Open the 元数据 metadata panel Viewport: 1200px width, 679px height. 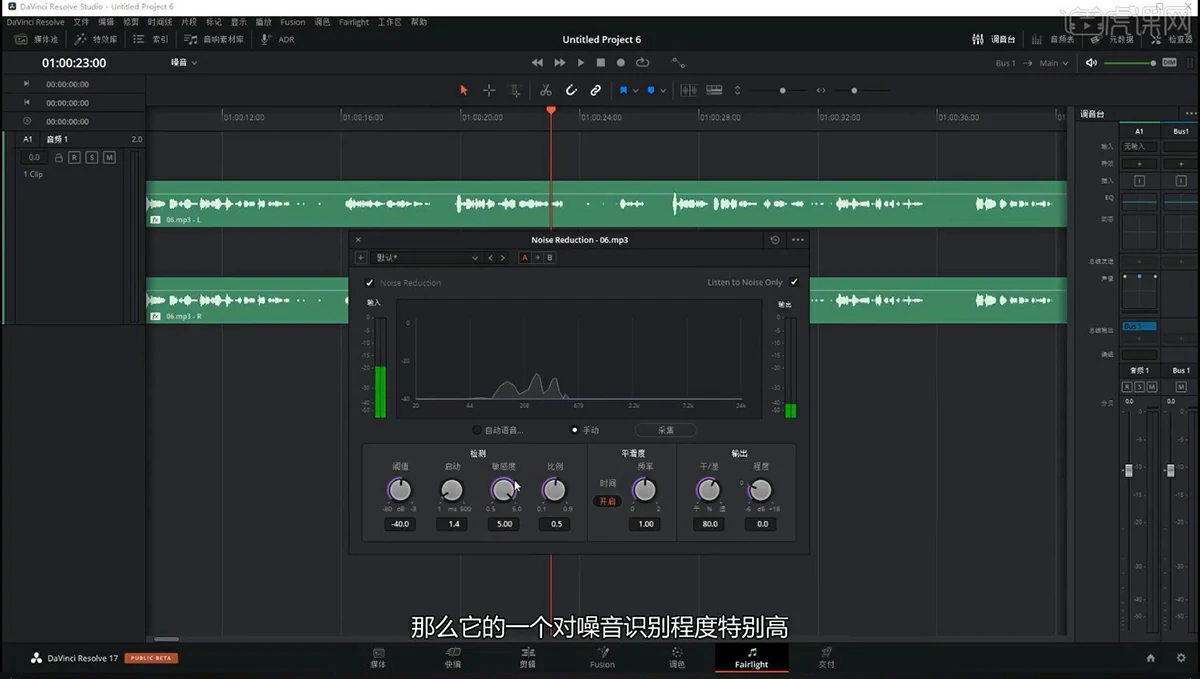pos(1112,39)
